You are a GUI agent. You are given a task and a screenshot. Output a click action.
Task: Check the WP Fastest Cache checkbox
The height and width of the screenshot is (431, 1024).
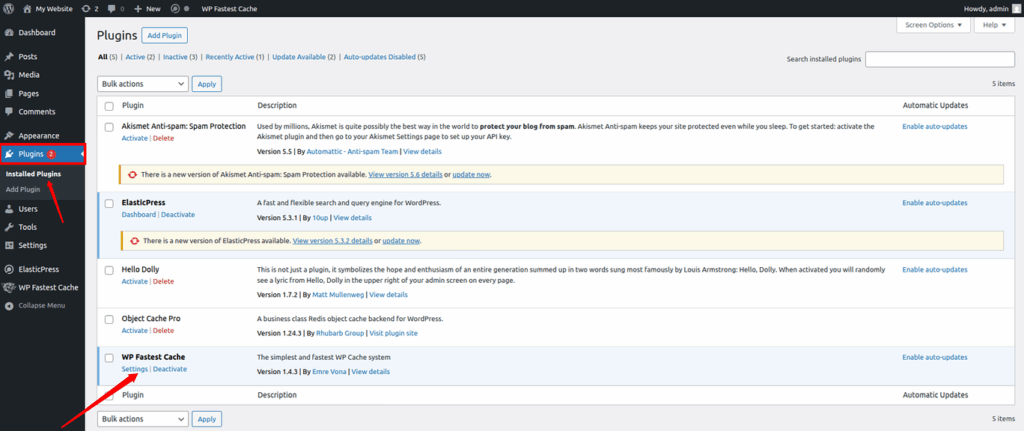(109, 358)
